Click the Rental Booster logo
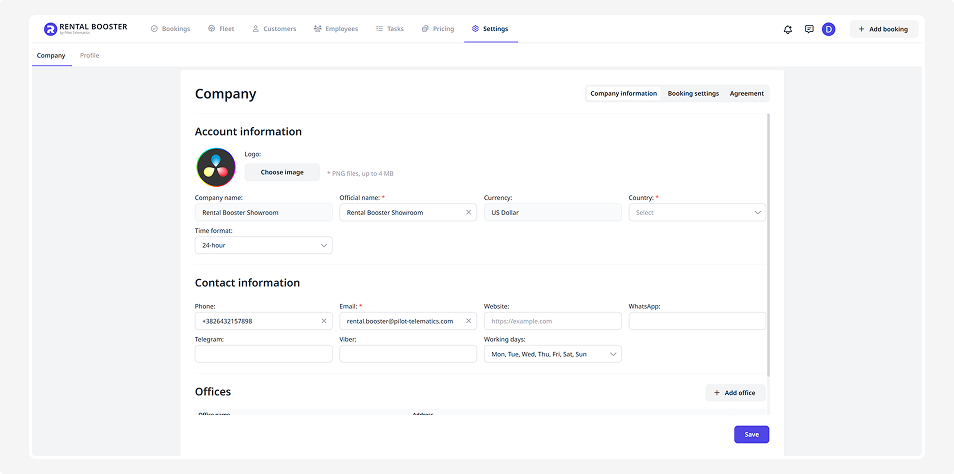This screenshot has height=474, width=954. tap(86, 29)
